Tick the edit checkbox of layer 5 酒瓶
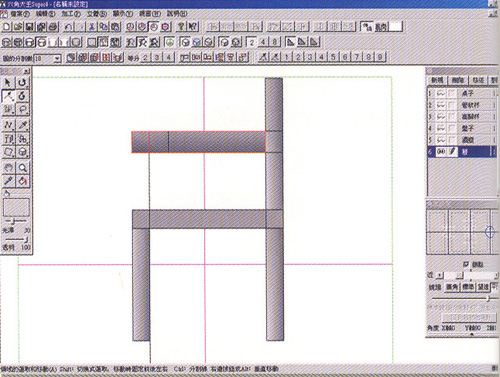This screenshot has width=500, height=377. point(452,140)
